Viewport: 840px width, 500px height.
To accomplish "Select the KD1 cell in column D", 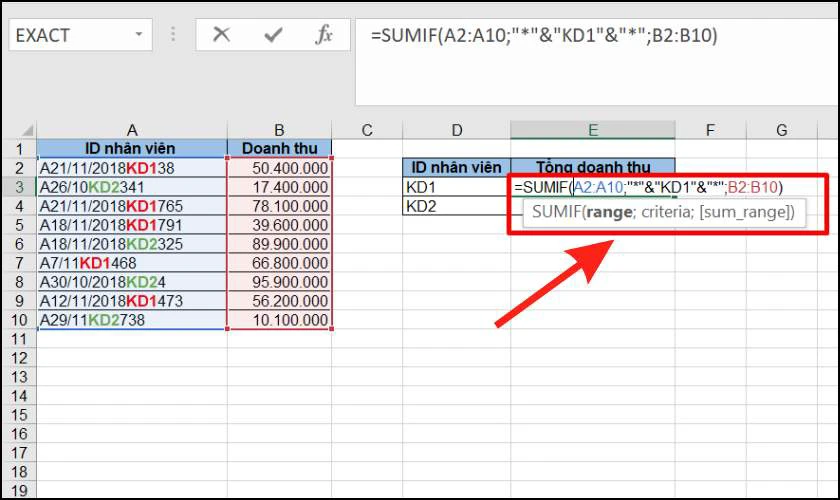I will 456,187.
